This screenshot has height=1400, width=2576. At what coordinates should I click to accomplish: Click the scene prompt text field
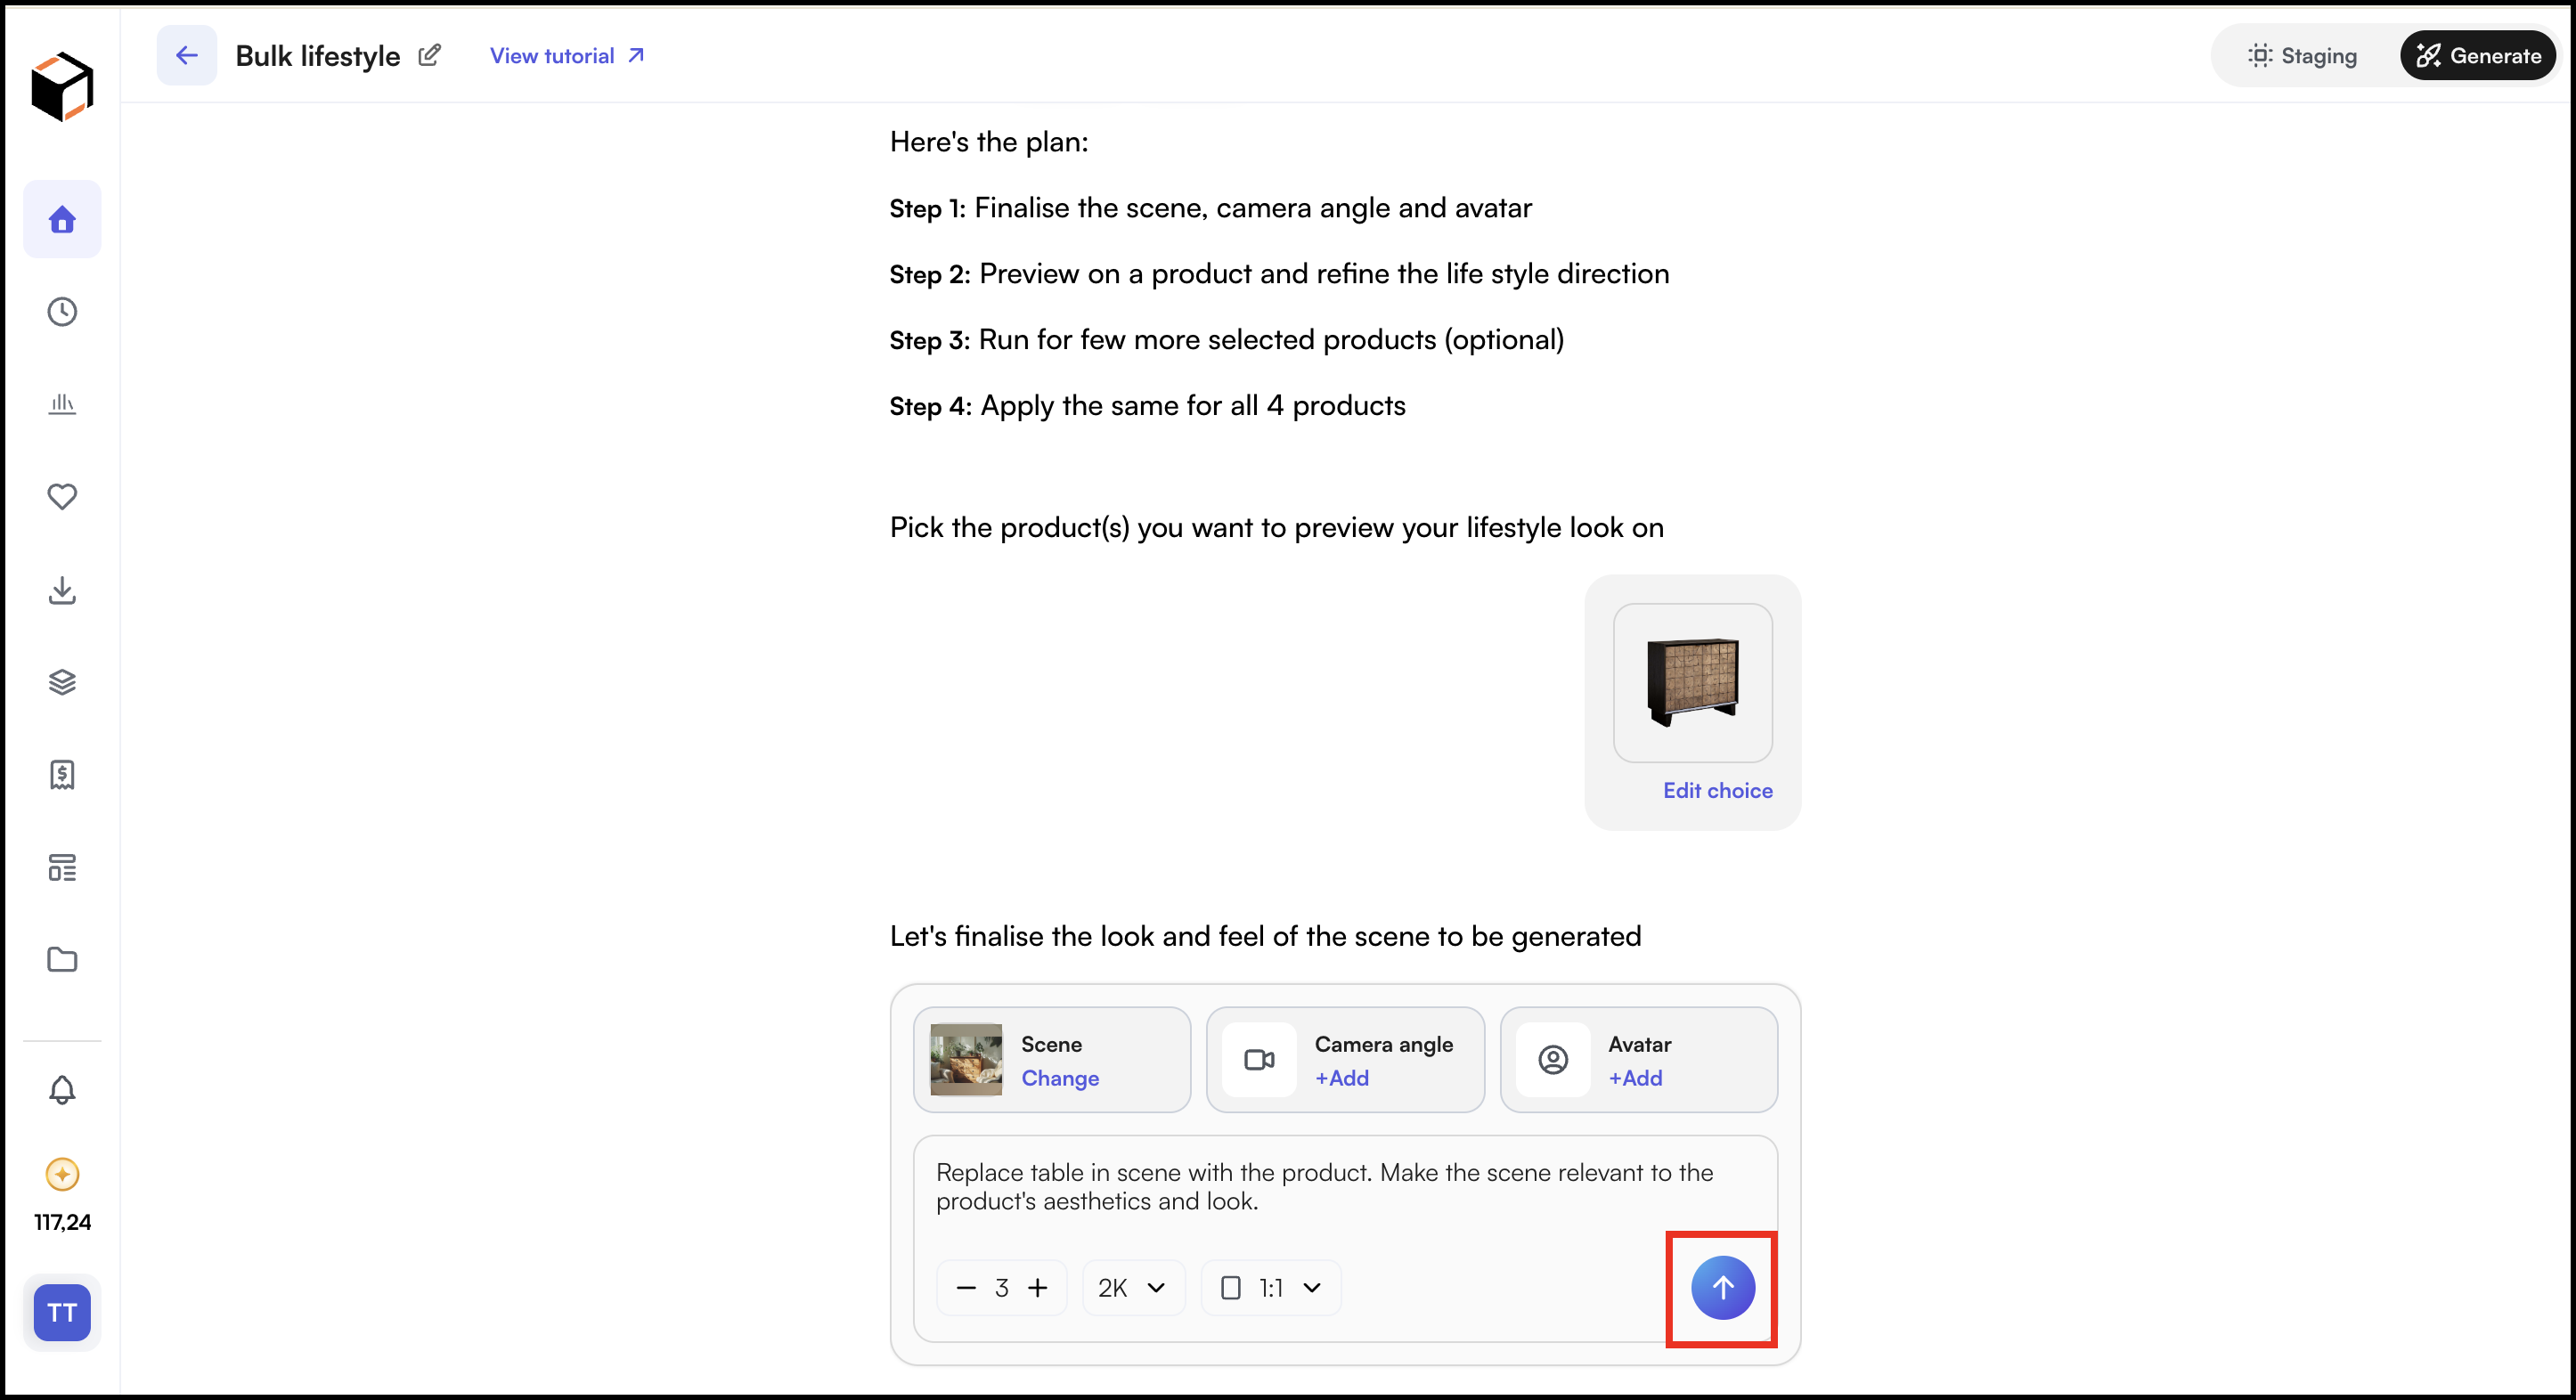click(x=1344, y=1188)
